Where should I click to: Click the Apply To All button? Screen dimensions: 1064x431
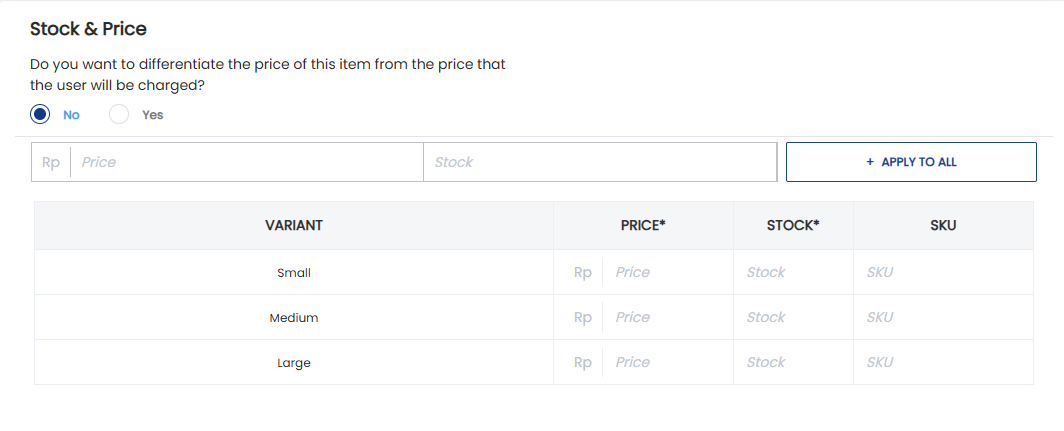[x=911, y=162]
